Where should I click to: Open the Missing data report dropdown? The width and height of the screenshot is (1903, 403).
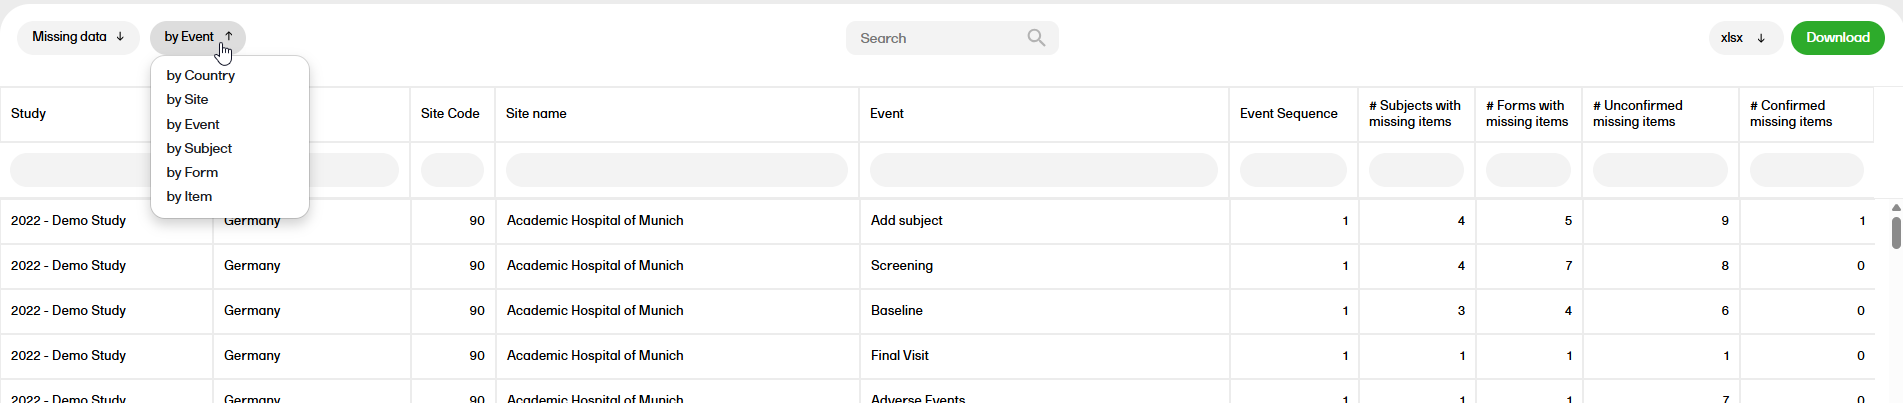(x=78, y=37)
